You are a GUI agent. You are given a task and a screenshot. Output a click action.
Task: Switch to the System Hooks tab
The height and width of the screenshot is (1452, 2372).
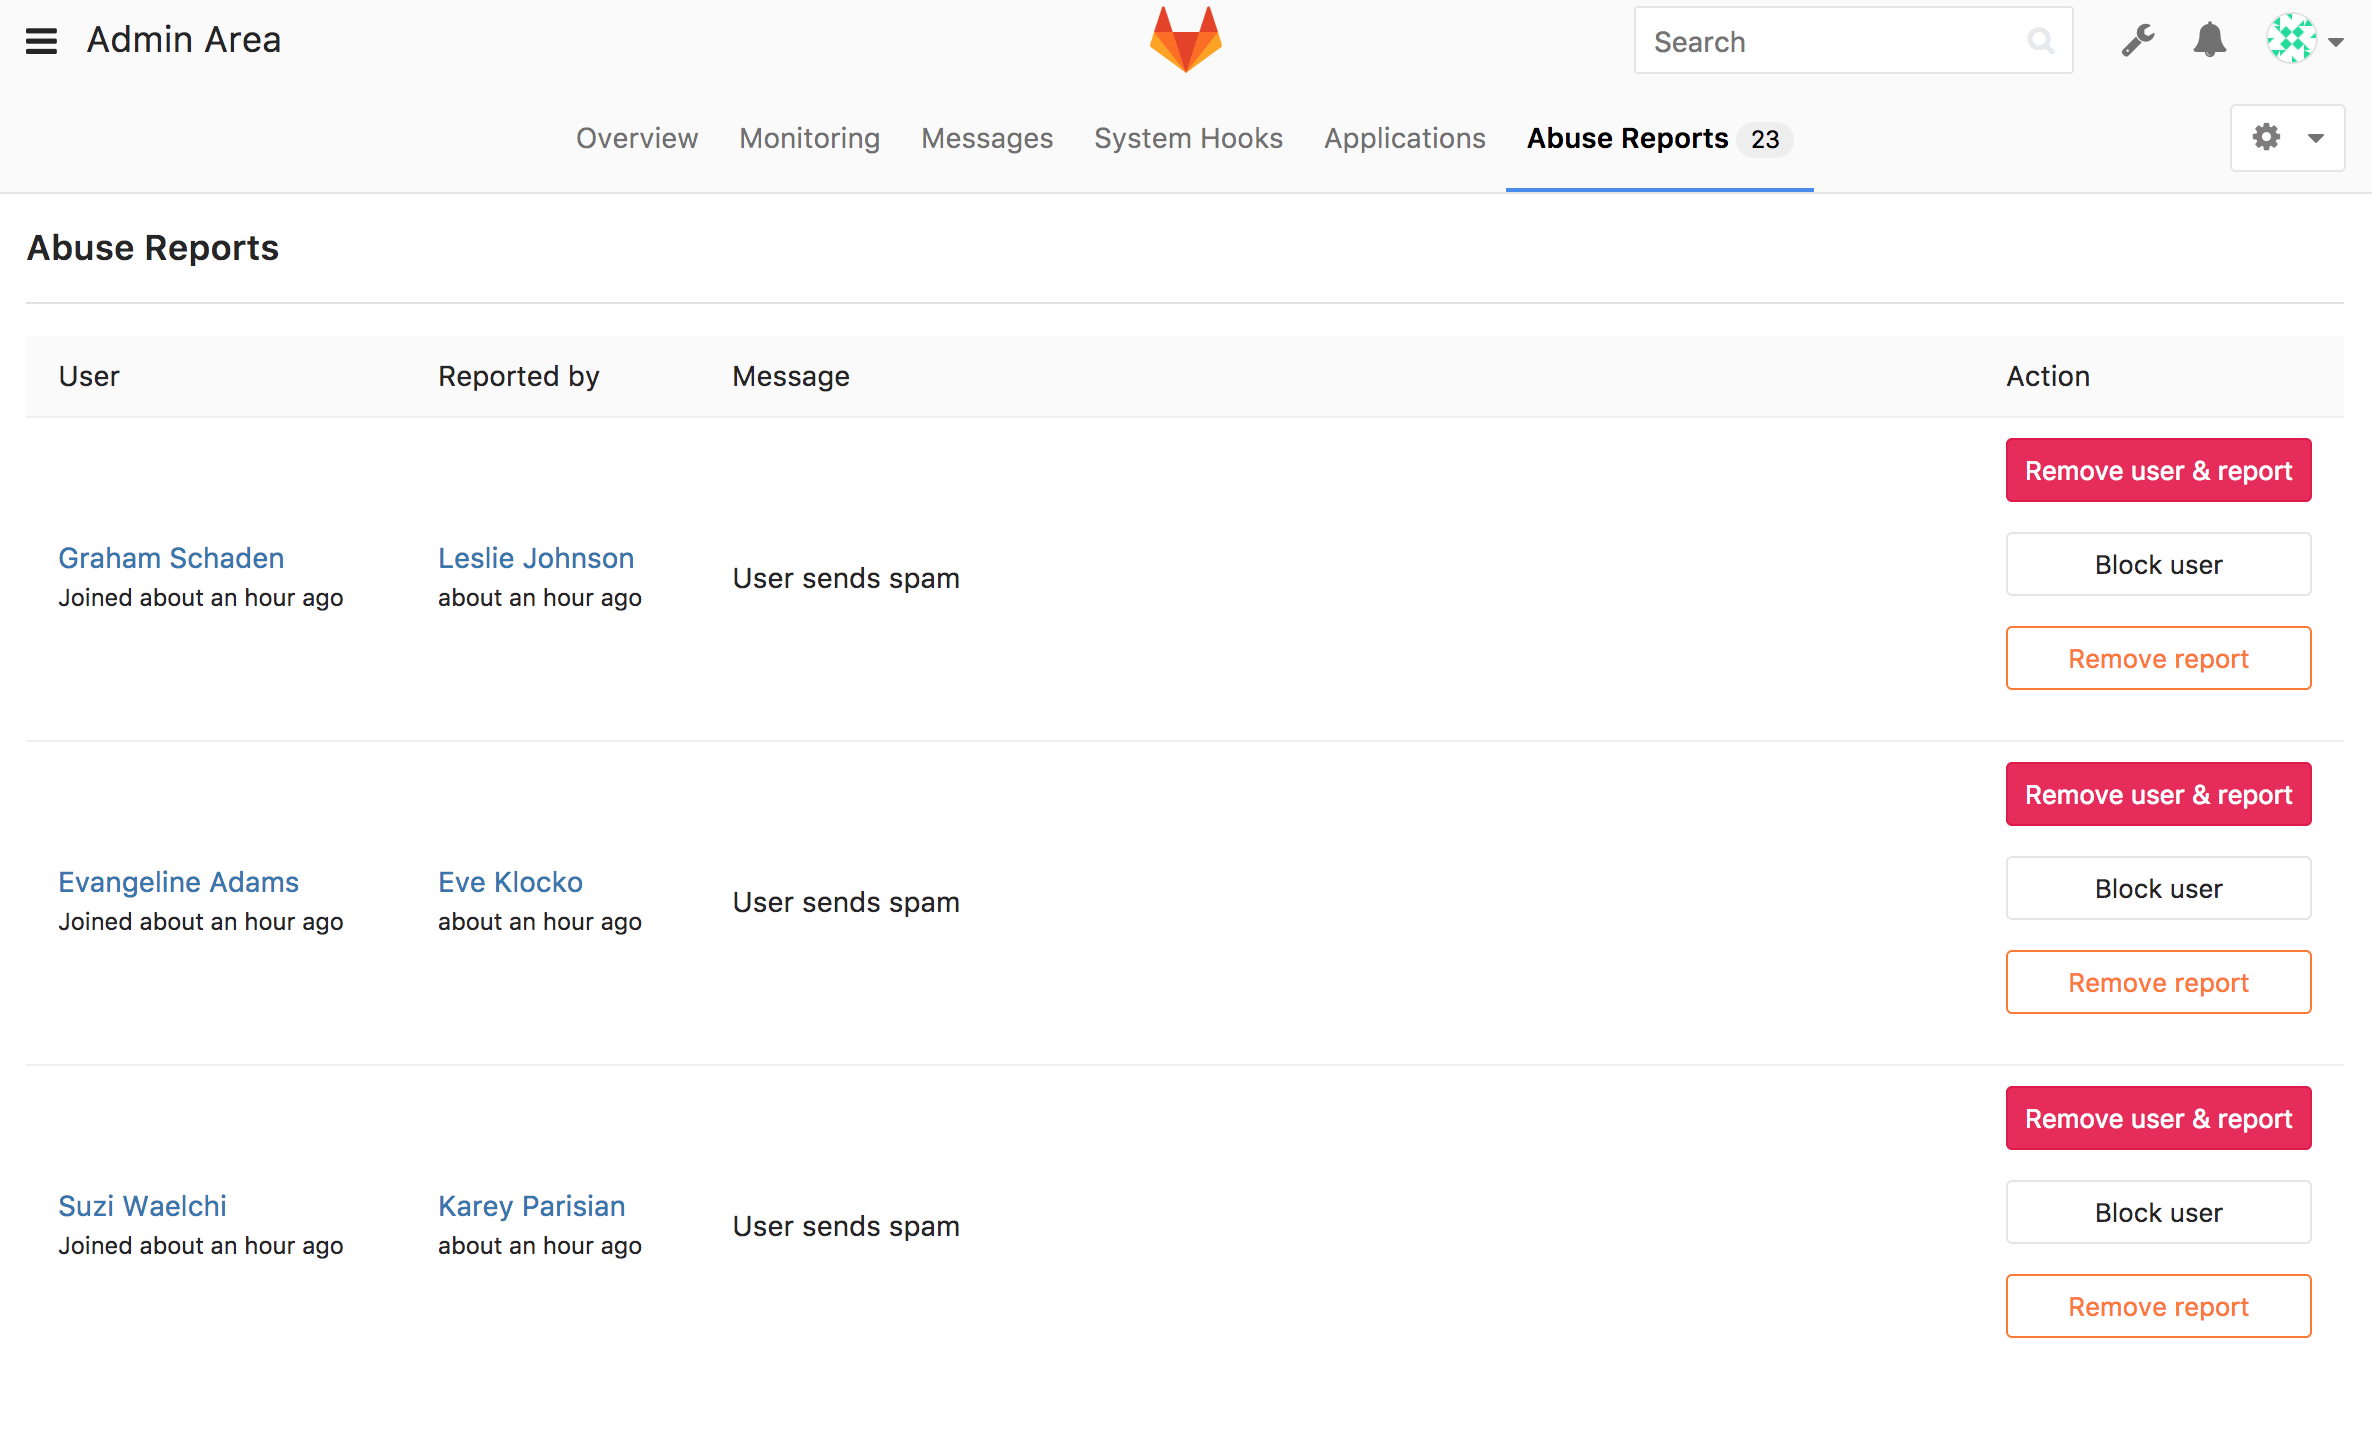(x=1188, y=138)
